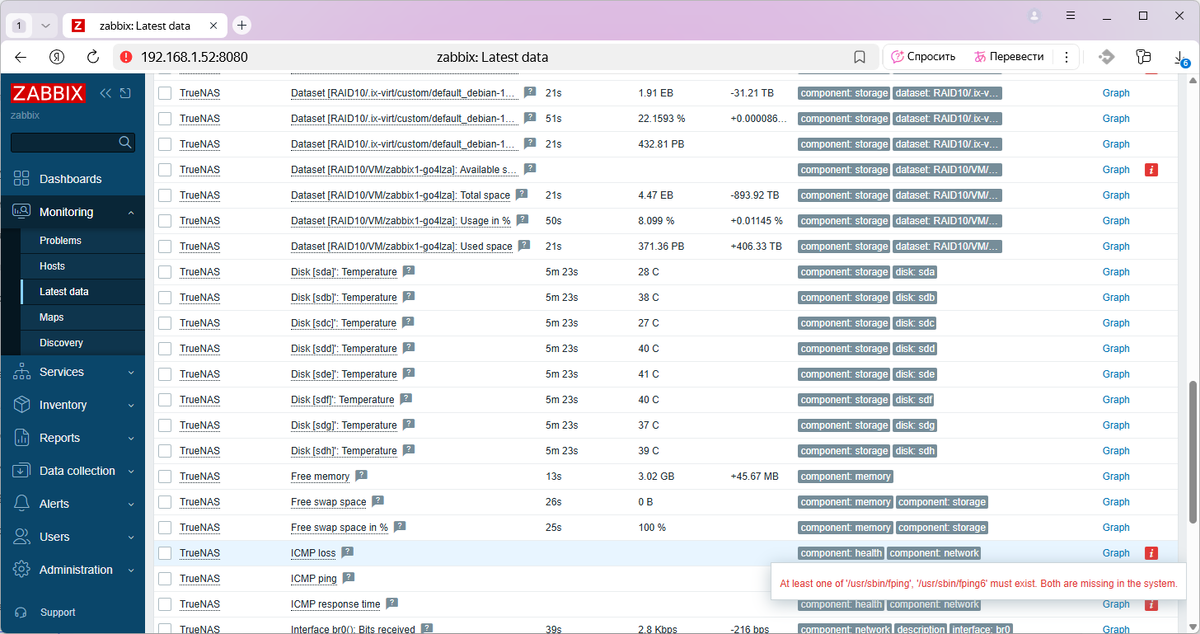Check the Disk [sda] Temperature row

coord(165,272)
